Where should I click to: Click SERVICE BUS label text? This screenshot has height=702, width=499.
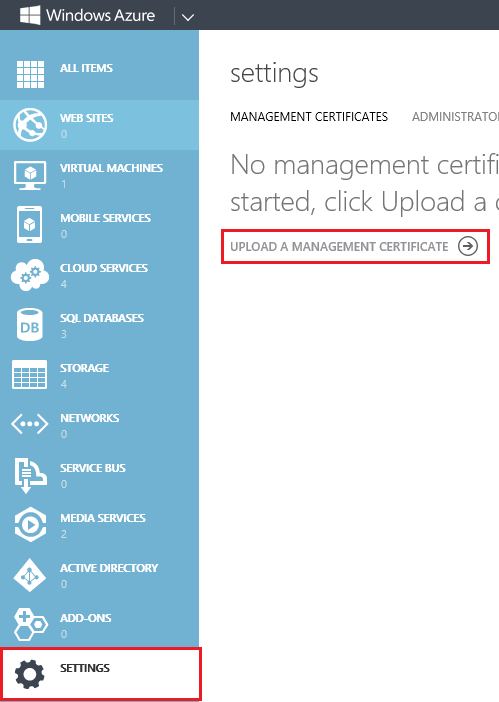[x=93, y=468]
